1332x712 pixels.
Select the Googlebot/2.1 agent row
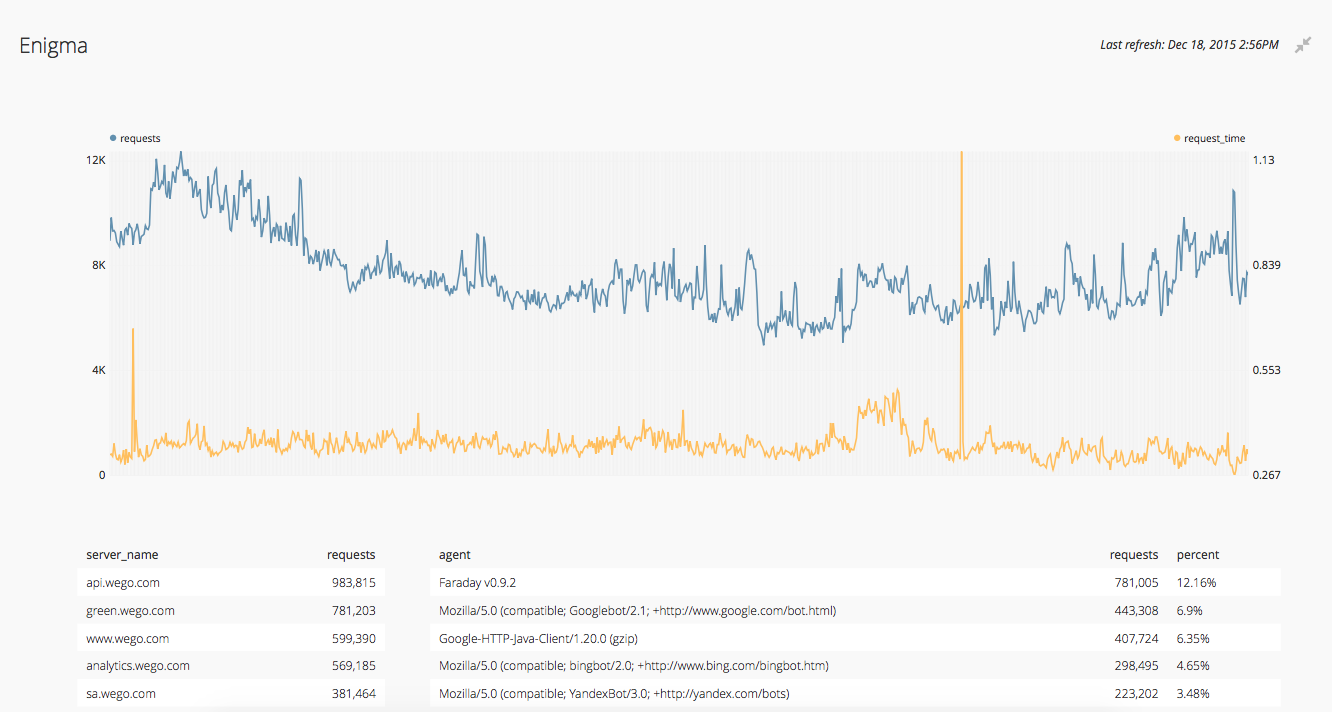pyautogui.click(x=855, y=610)
